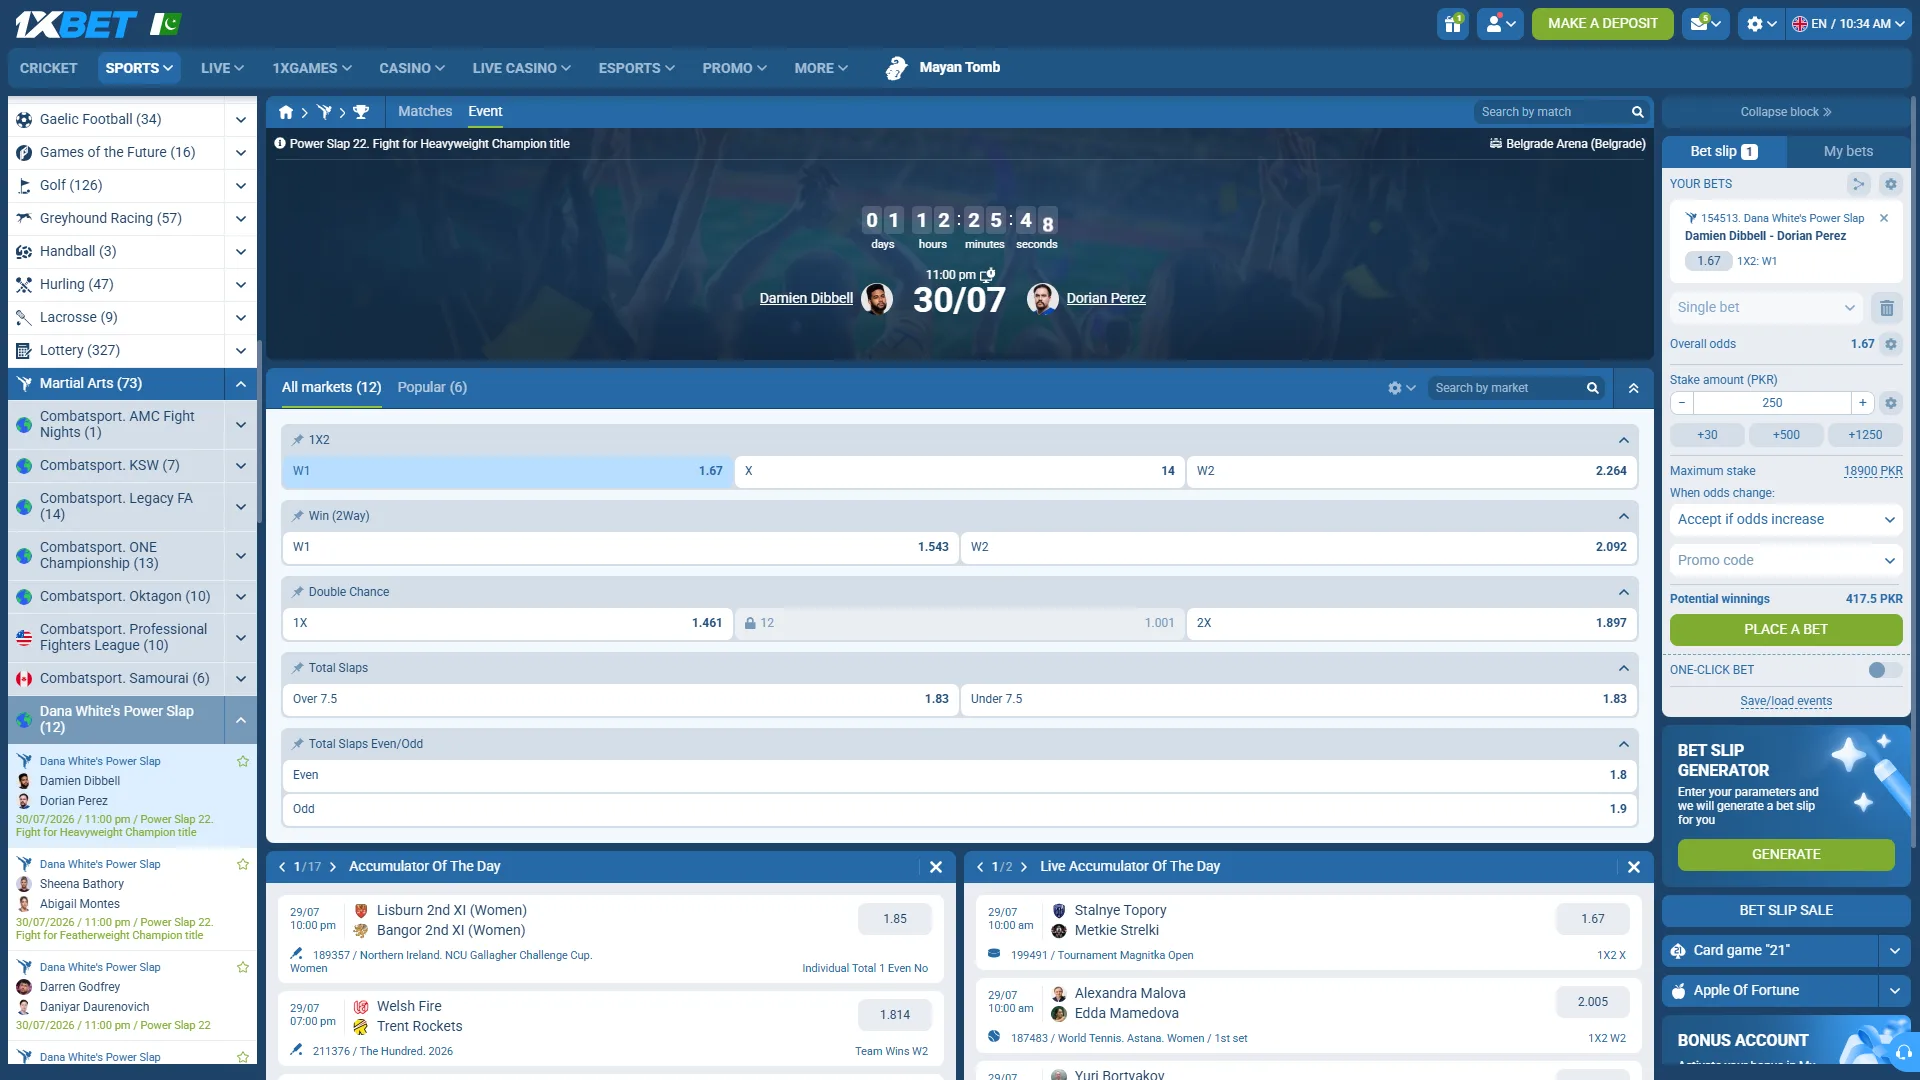Image resolution: width=1920 pixels, height=1080 pixels.
Task: Remove Damien Dibbell bet from slip
Action: pos(1884,218)
